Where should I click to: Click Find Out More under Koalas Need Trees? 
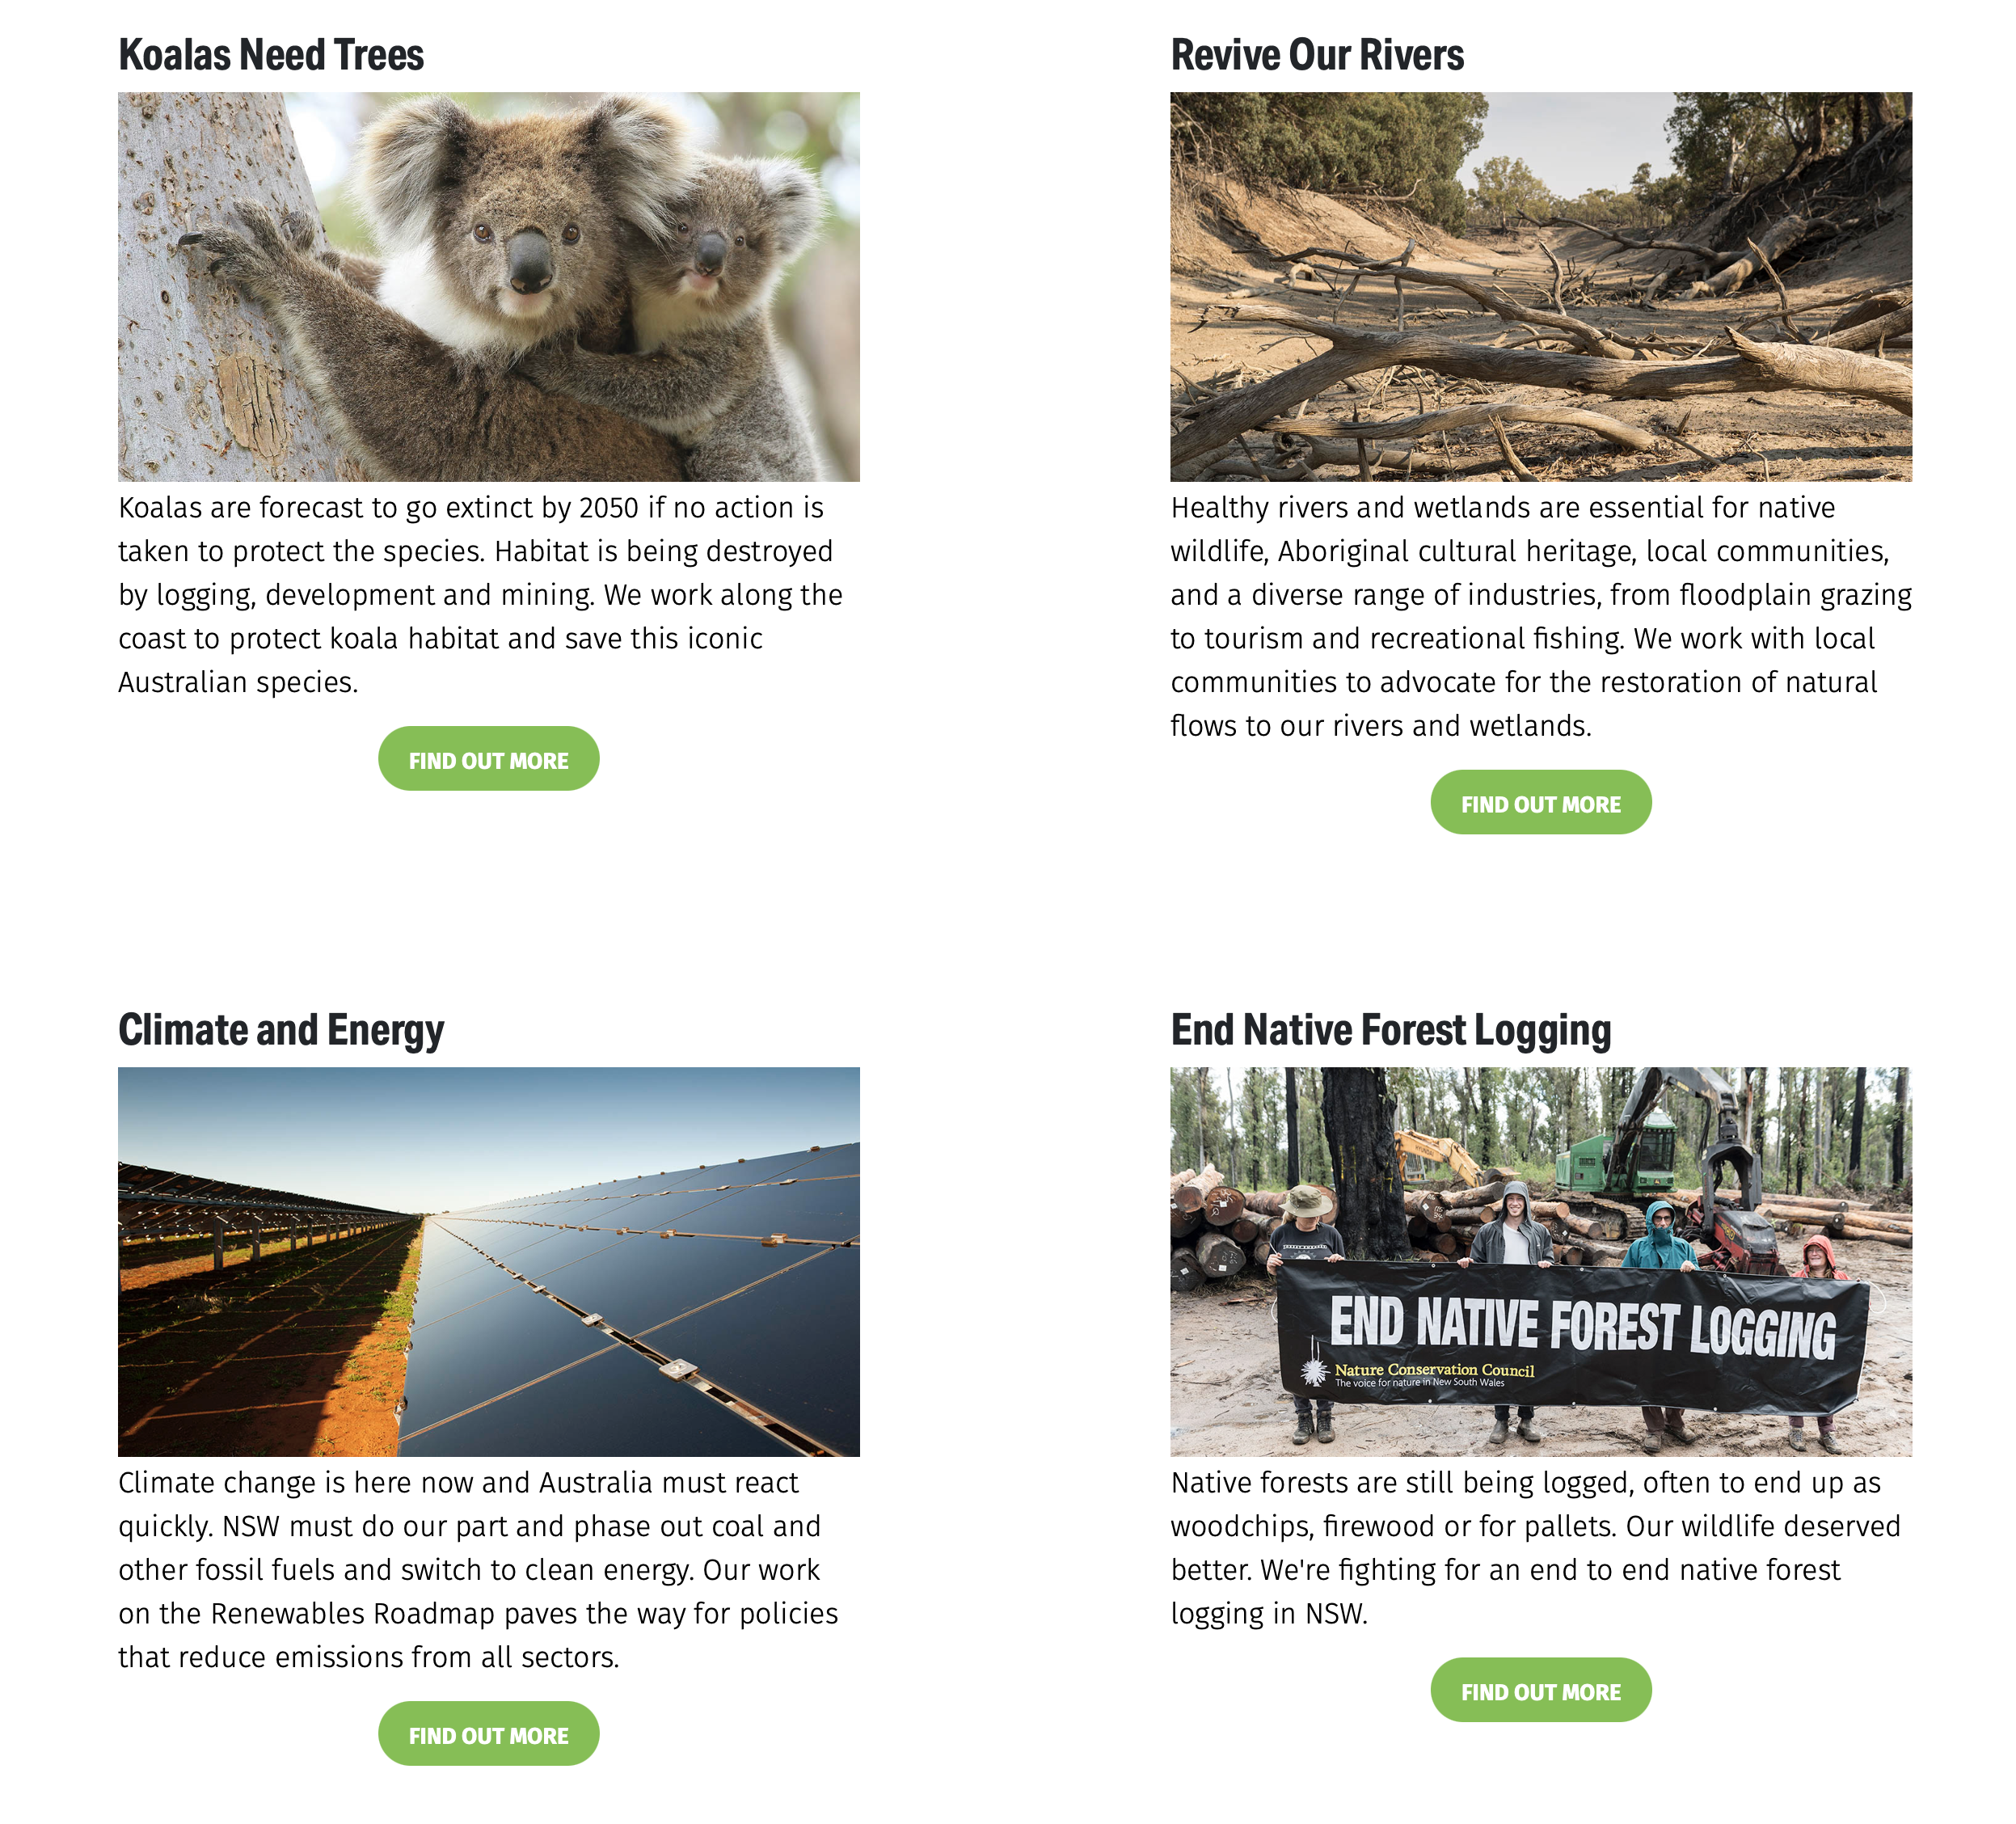point(488,758)
